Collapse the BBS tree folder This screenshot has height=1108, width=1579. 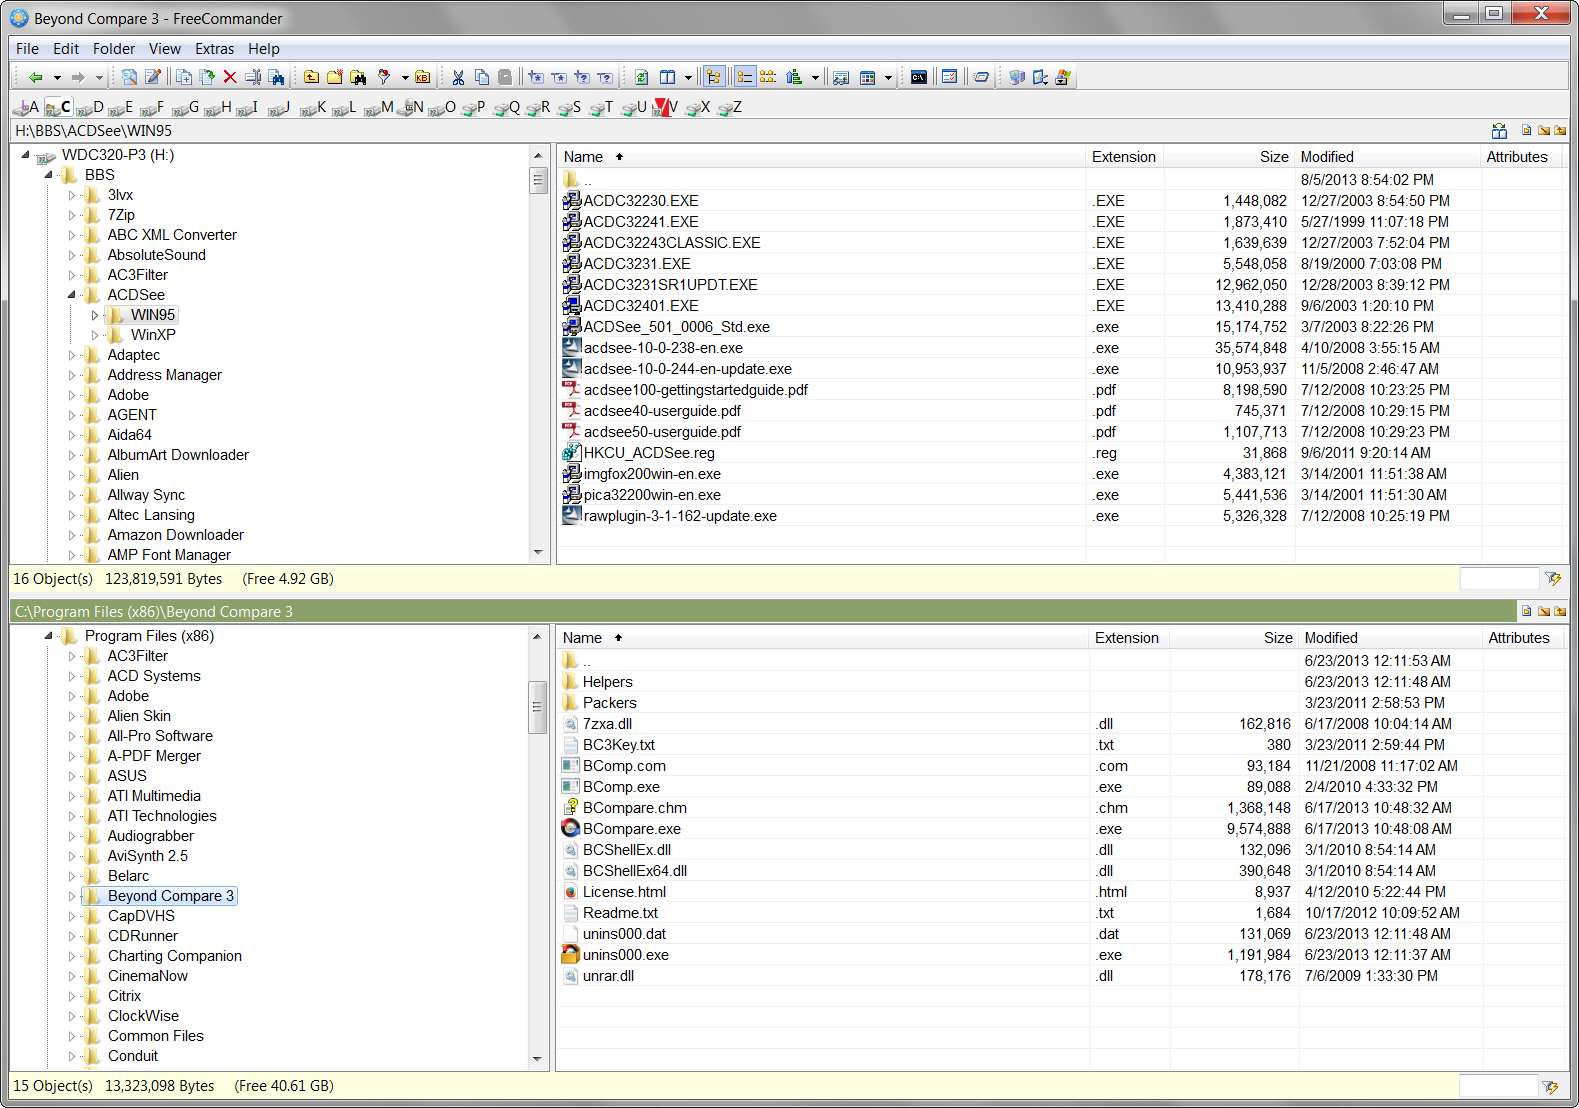click(49, 175)
